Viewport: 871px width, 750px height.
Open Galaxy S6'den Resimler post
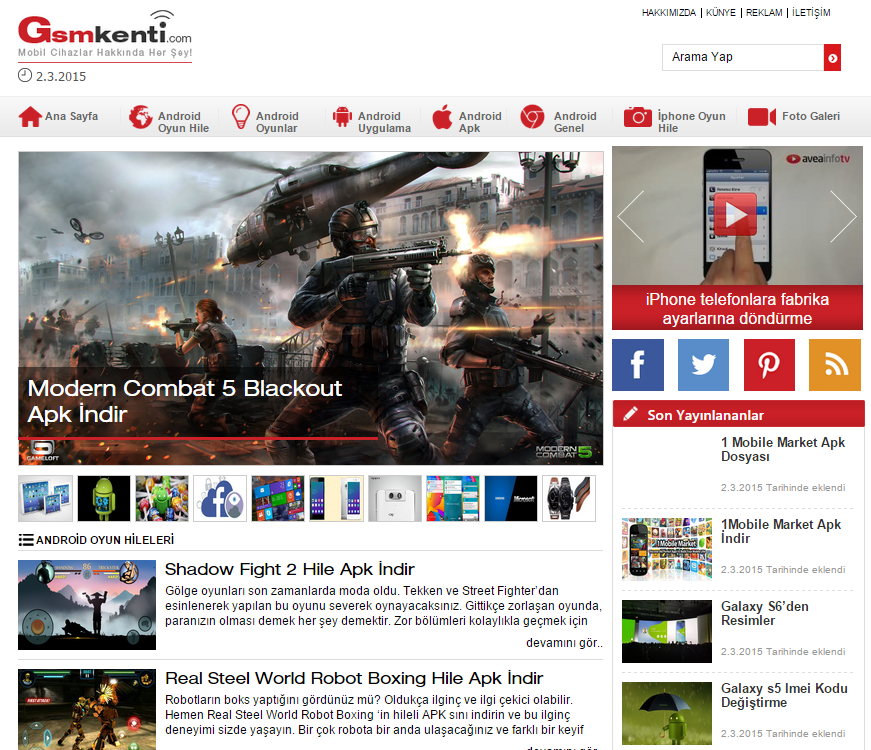coord(764,613)
